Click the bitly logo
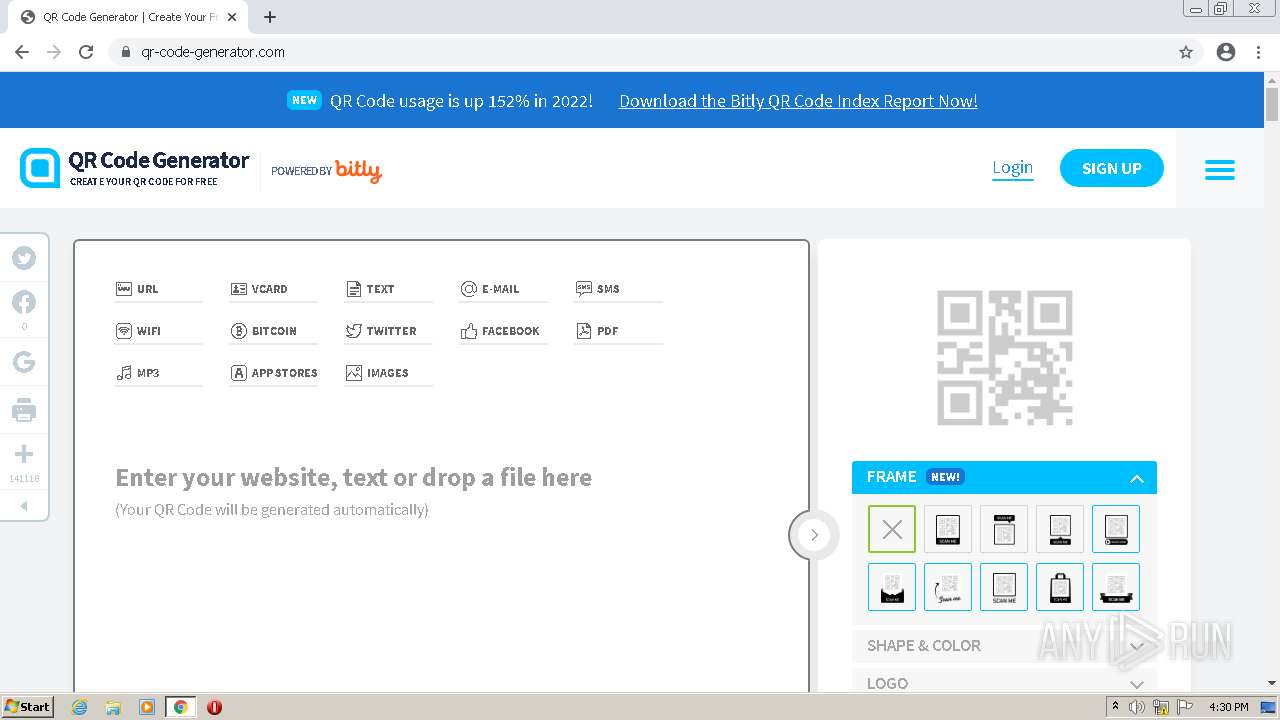This screenshot has width=1280, height=720. [358, 171]
